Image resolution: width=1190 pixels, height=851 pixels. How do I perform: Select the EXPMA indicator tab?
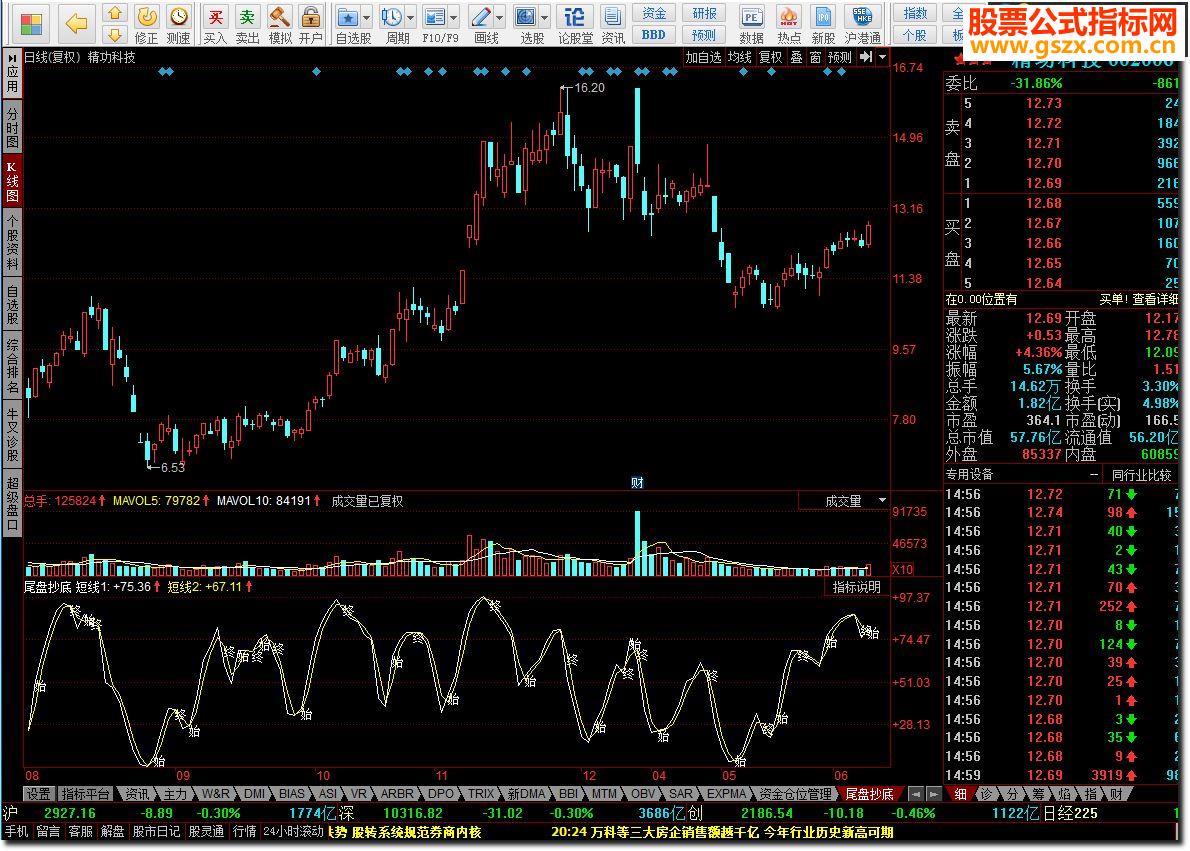coord(726,793)
